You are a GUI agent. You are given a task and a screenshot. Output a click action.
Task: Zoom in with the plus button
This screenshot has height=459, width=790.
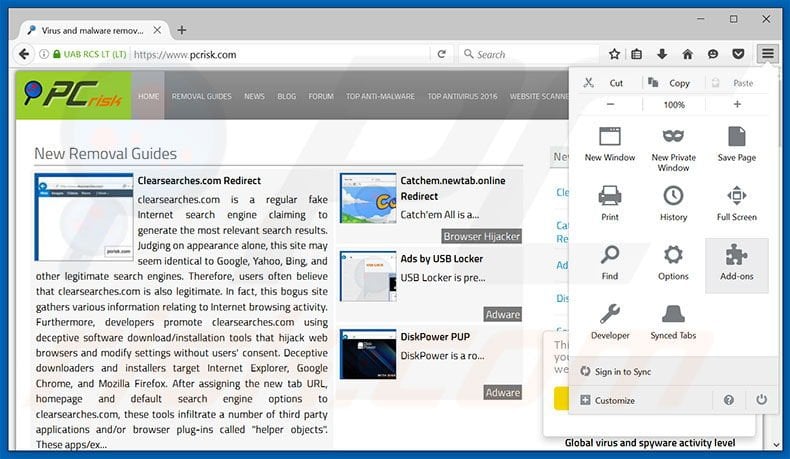(737, 104)
